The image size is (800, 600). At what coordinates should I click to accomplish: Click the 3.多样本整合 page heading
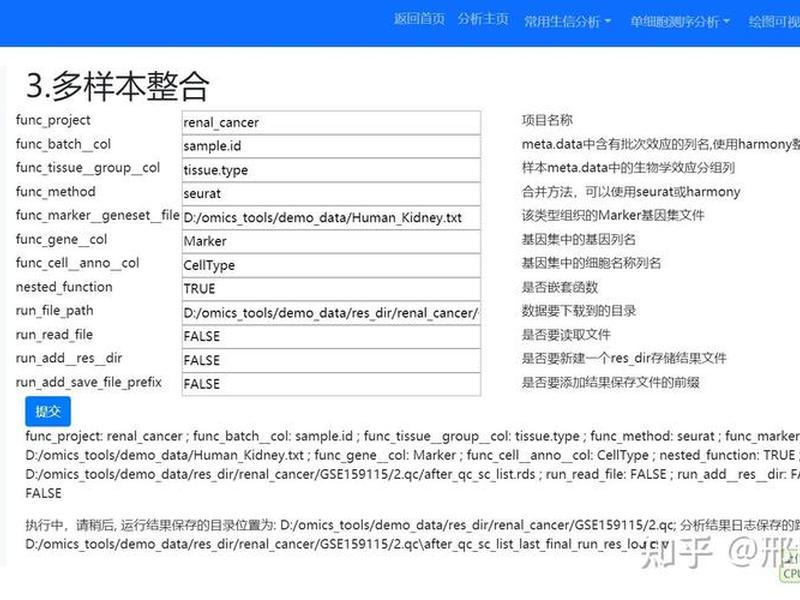(x=117, y=85)
